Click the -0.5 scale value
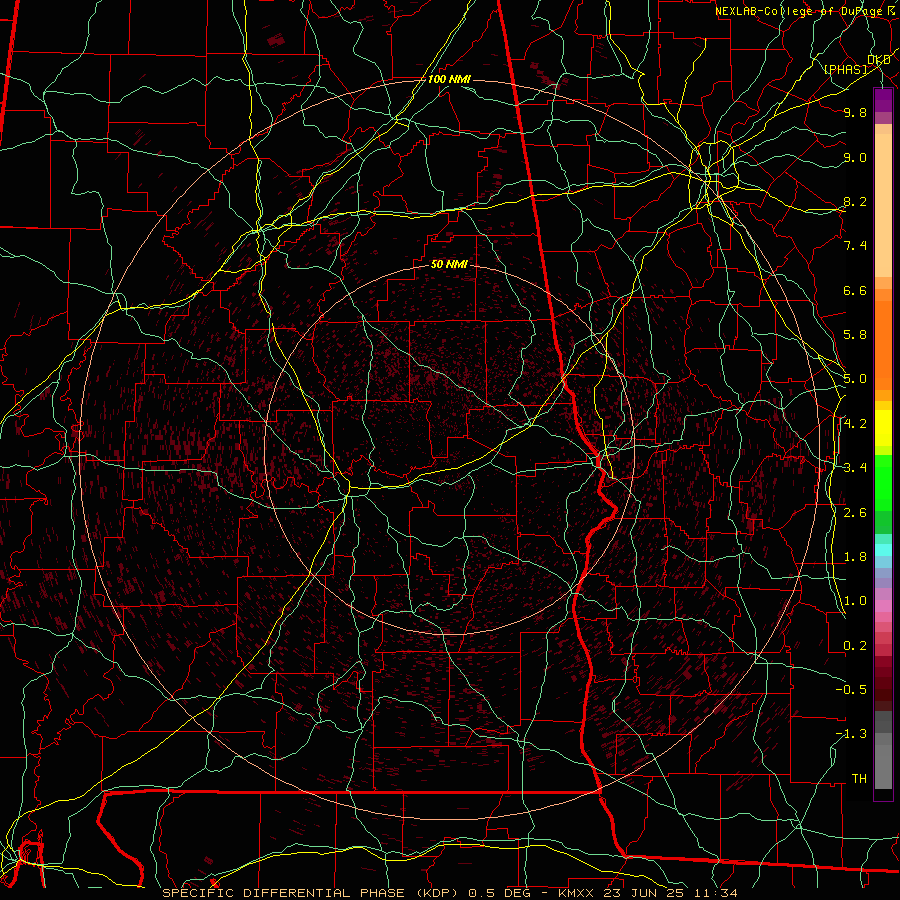This screenshot has height=900, width=900. (851, 690)
